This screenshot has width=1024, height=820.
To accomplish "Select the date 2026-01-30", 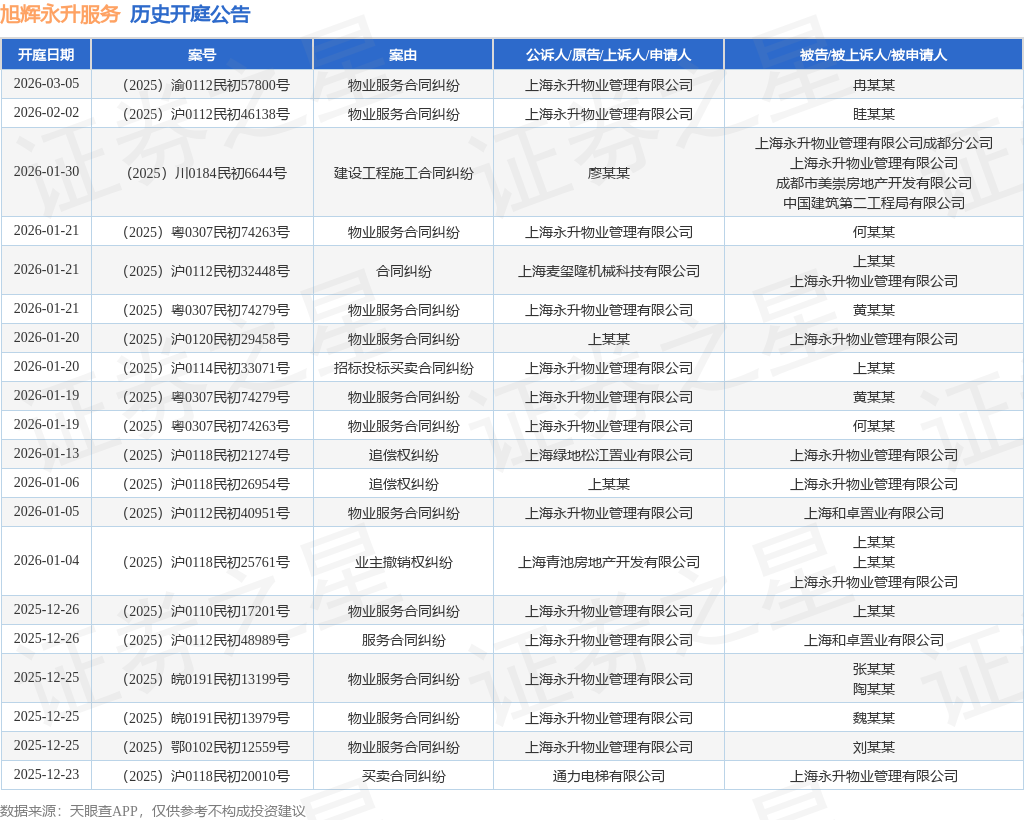I will point(46,171).
